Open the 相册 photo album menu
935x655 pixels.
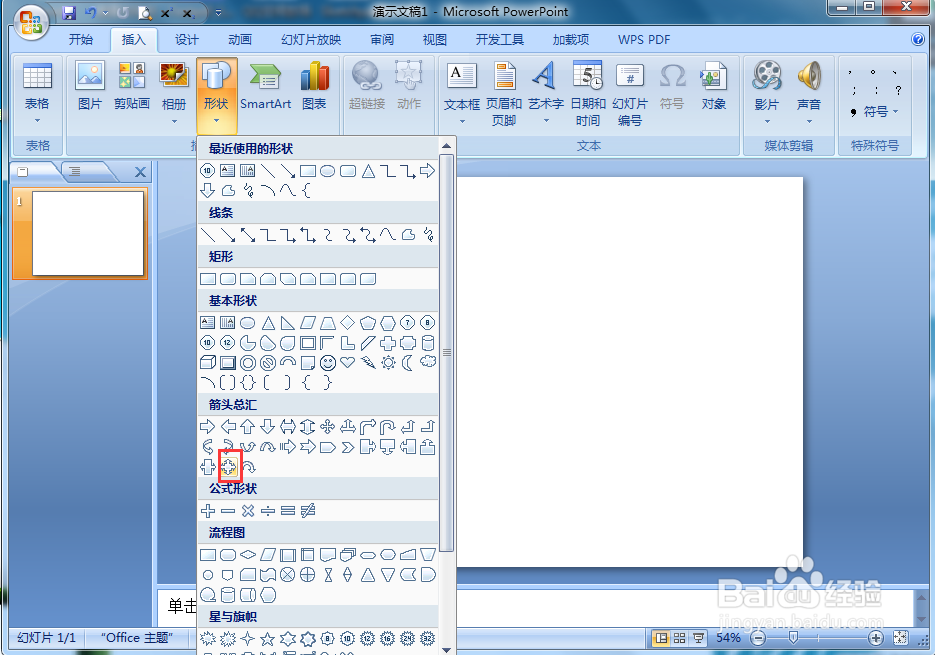174,94
